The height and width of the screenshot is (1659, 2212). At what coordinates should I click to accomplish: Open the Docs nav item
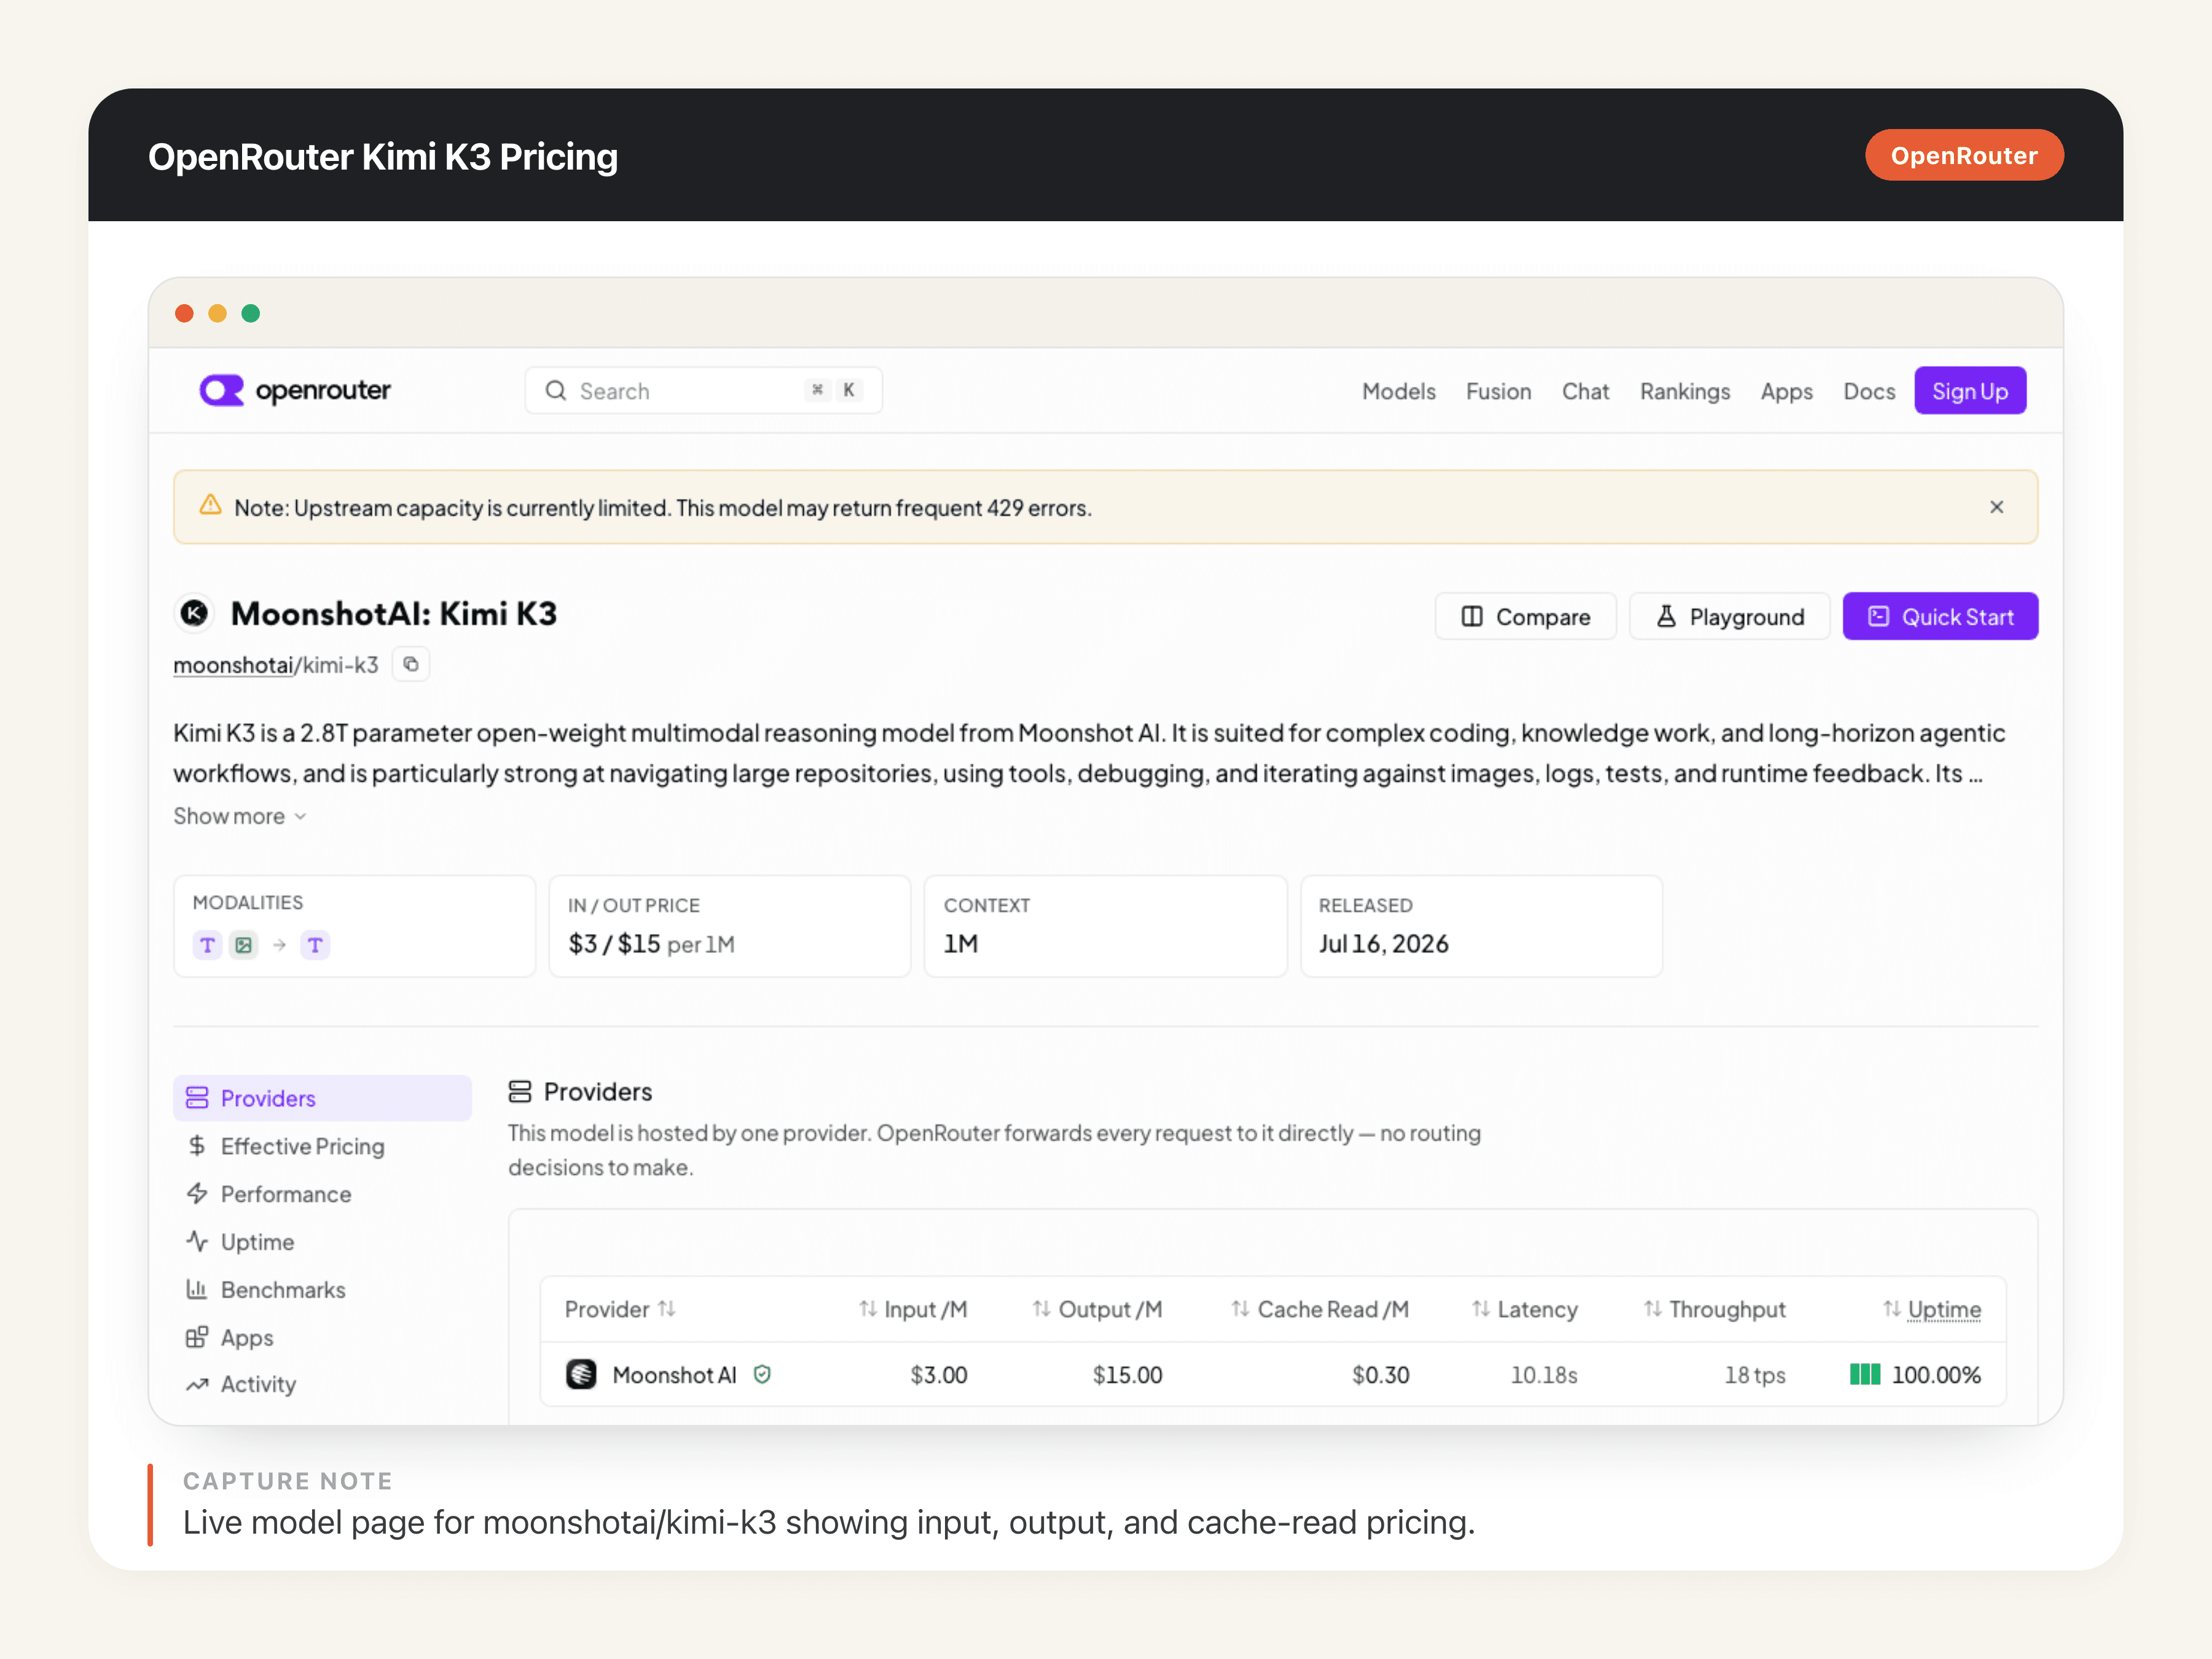[x=1869, y=391]
